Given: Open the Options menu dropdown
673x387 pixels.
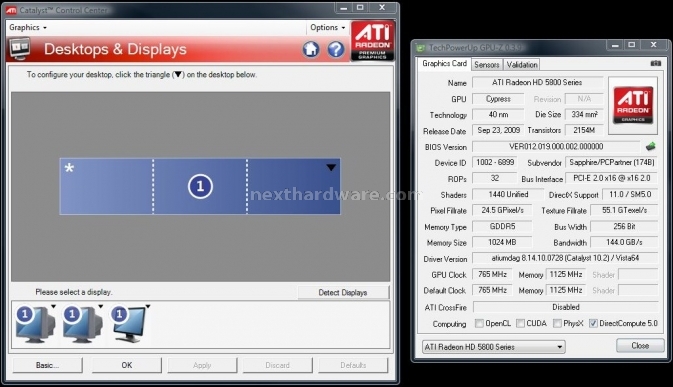Looking at the screenshot, I should pos(328,27).
